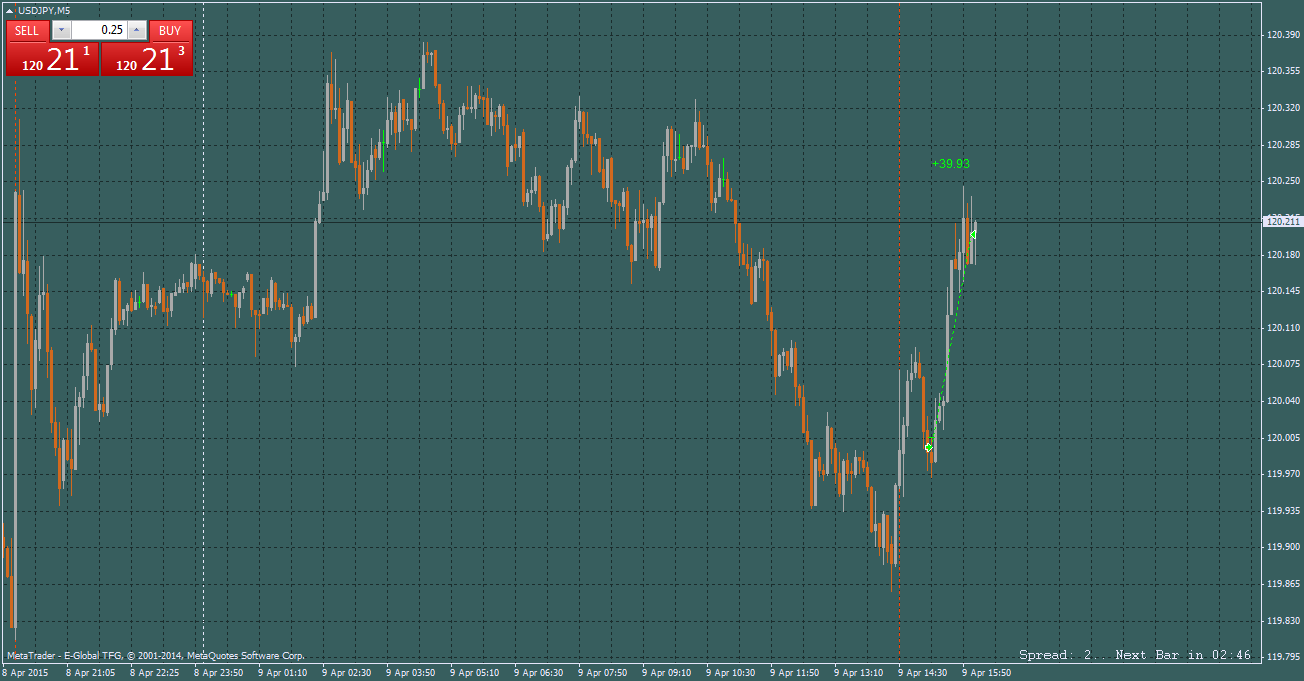This screenshot has width=1304, height=681.
Task: Click the 120.285 price axis label
Action: pos(1282,145)
